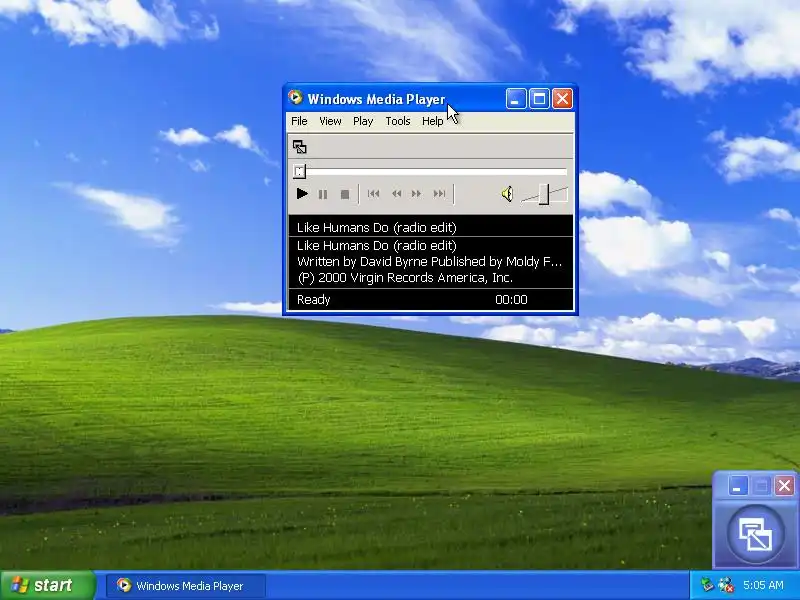This screenshot has height=600, width=800.
Task: Click the large round mode-switch button in the anchor window
Action: (x=756, y=534)
